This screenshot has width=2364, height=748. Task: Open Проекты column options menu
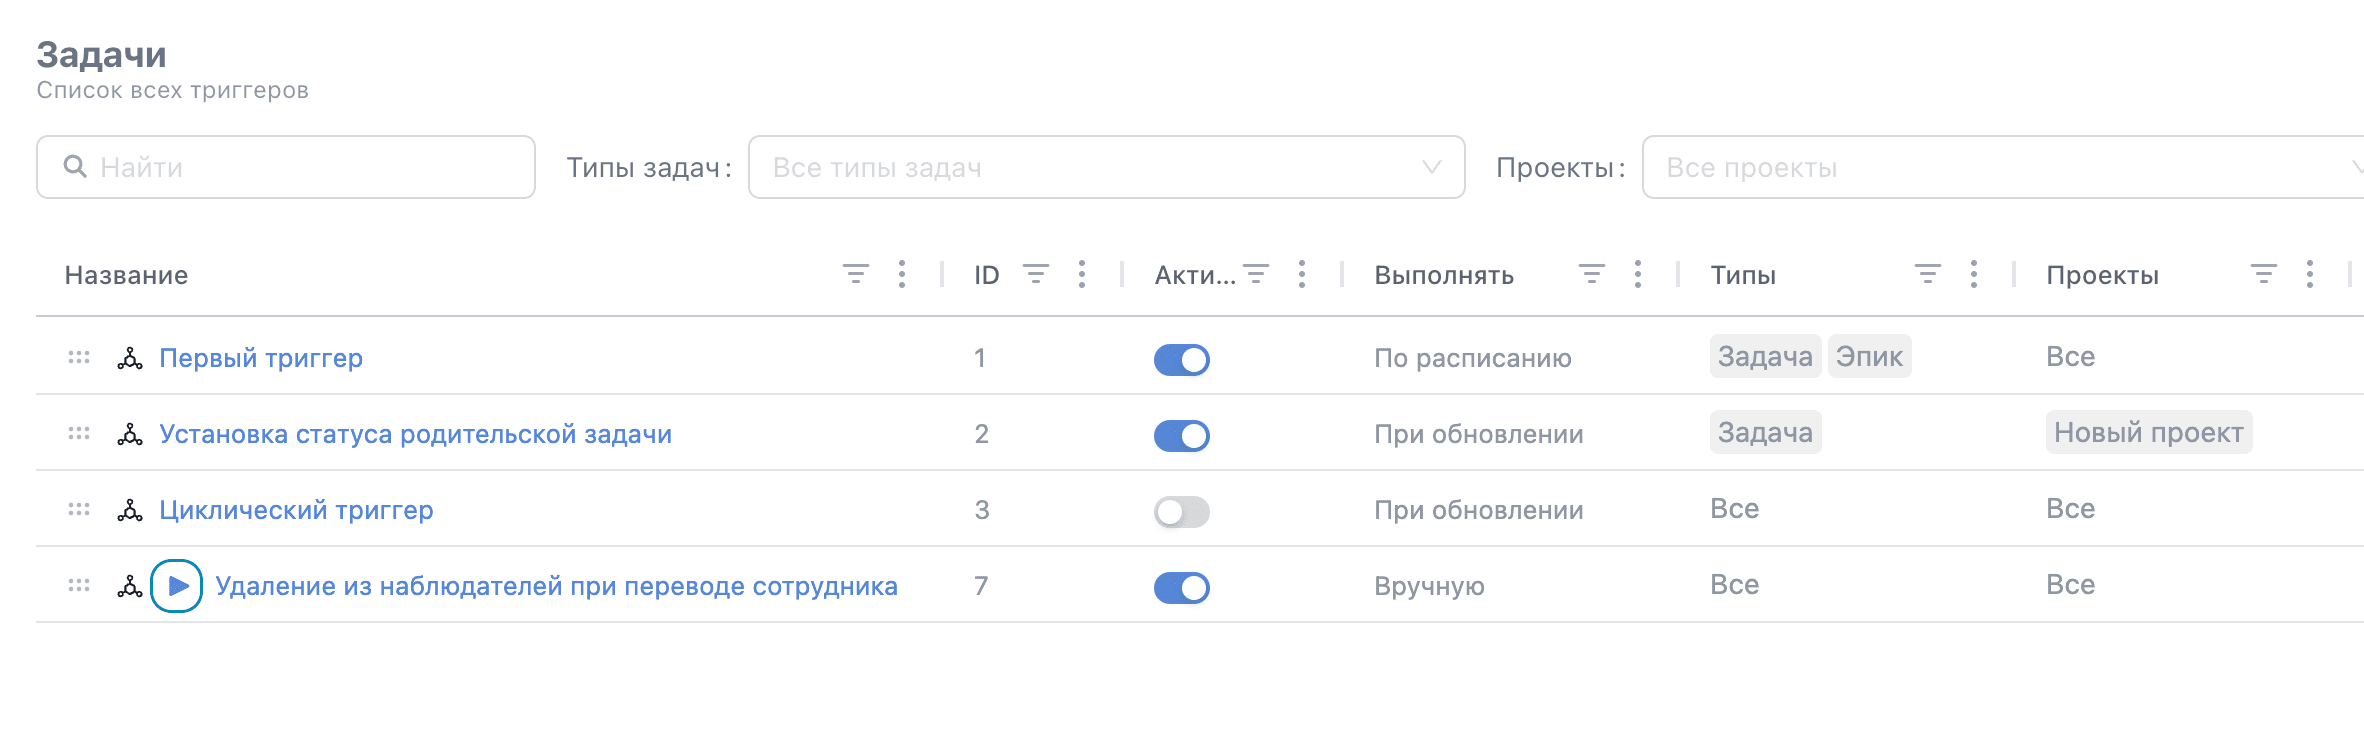coord(2310,274)
